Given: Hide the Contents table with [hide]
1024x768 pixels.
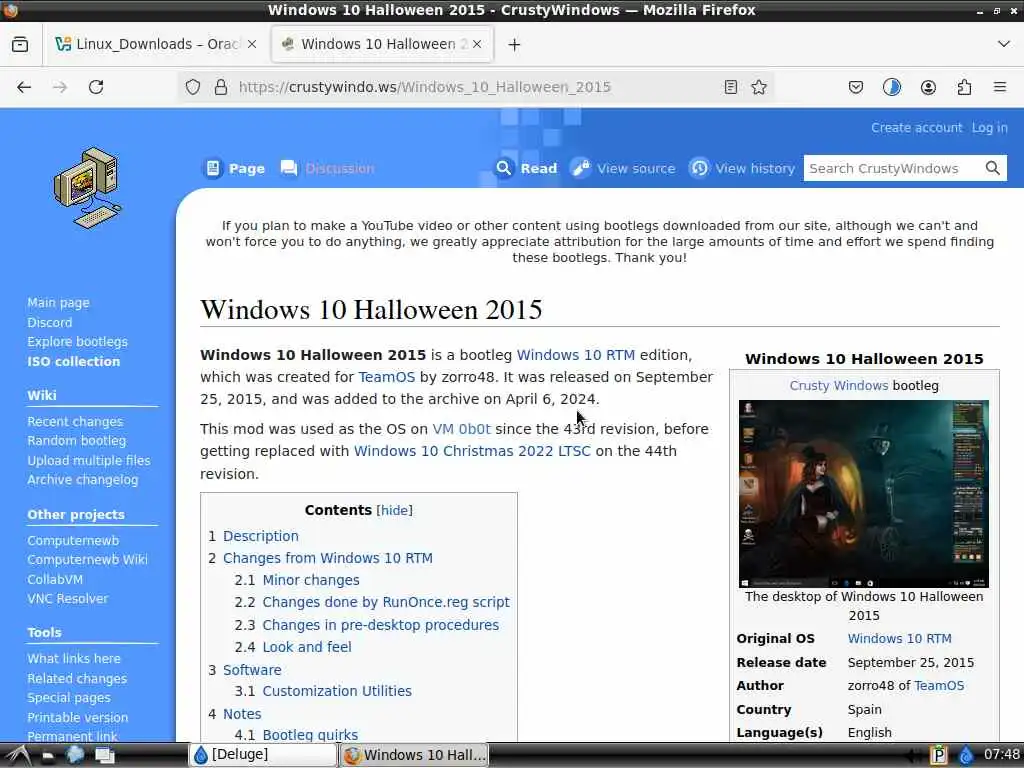Looking at the screenshot, I should 394,511.
